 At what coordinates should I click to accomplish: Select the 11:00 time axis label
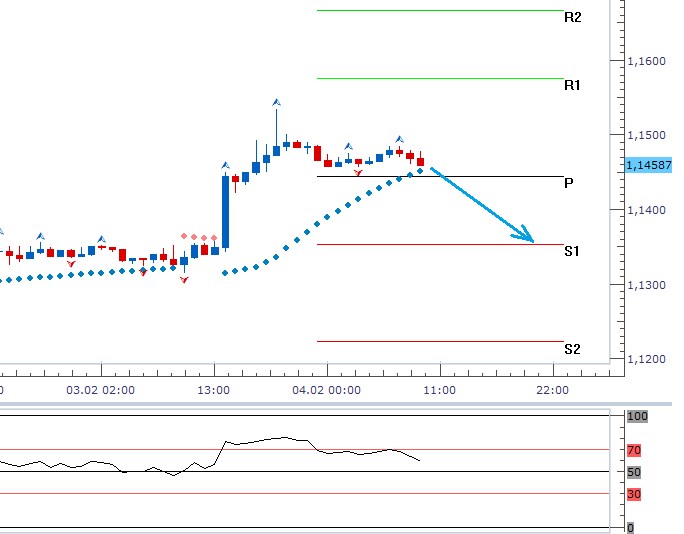point(440,390)
